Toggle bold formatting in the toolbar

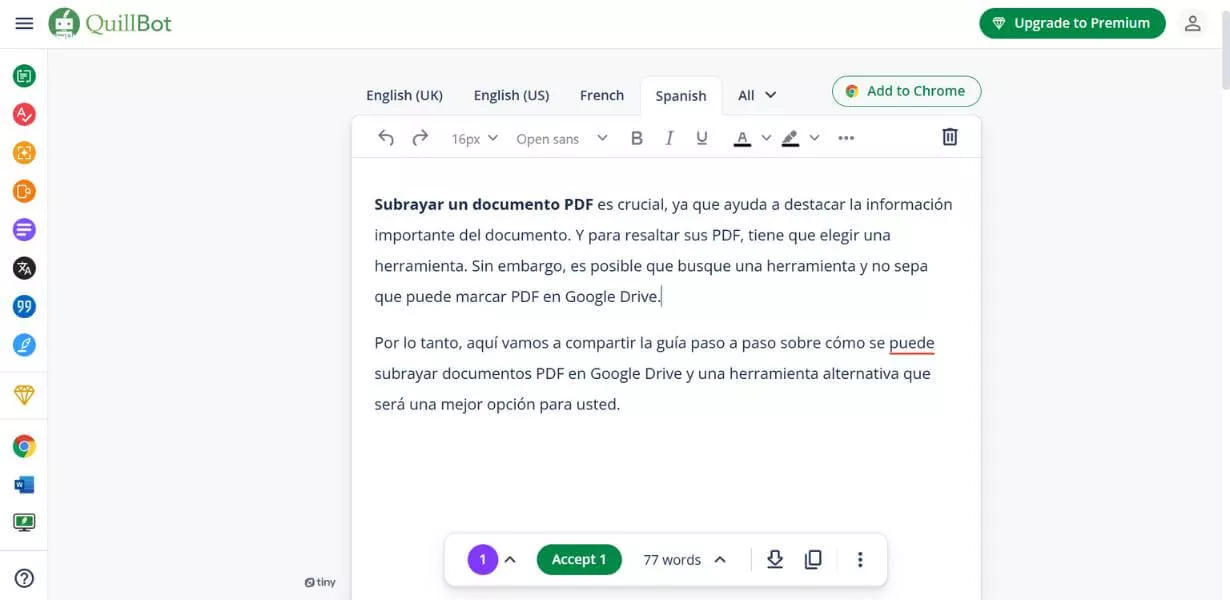(x=637, y=137)
